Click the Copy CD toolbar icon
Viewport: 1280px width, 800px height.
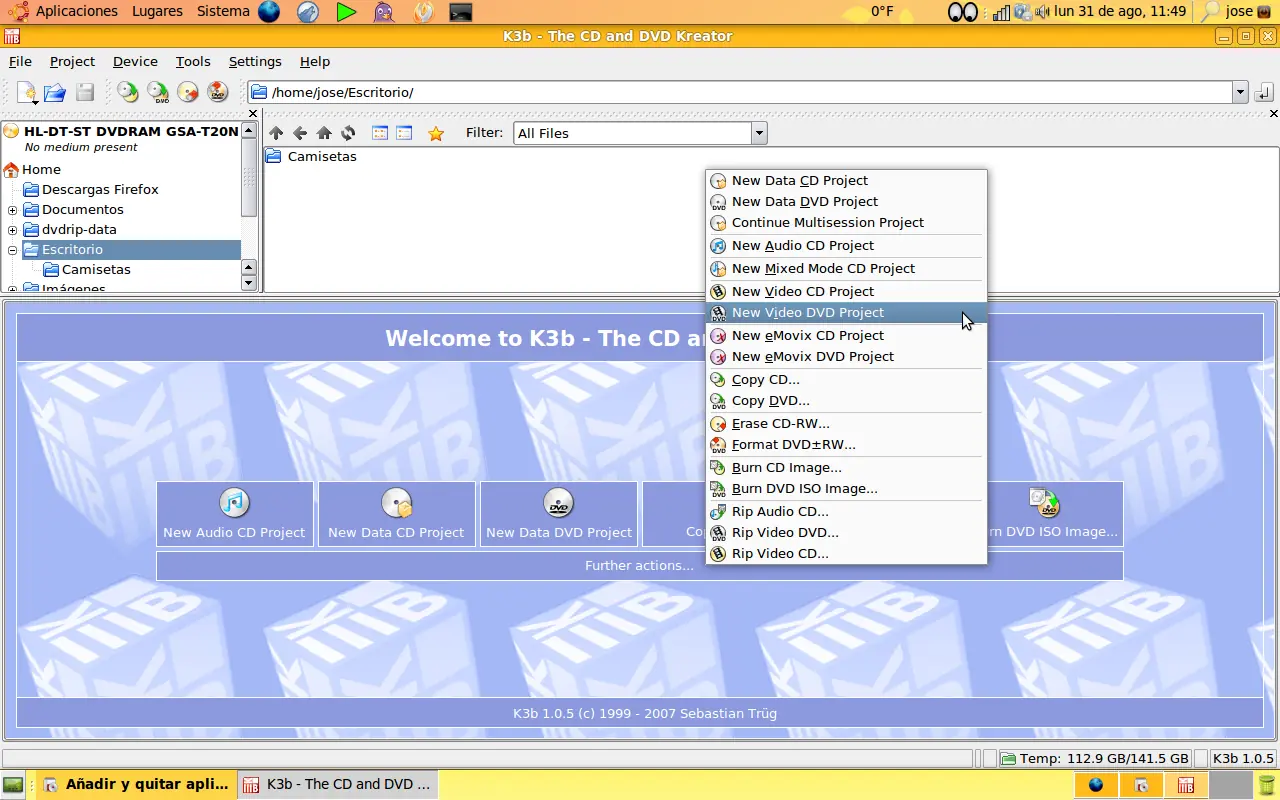click(128, 93)
